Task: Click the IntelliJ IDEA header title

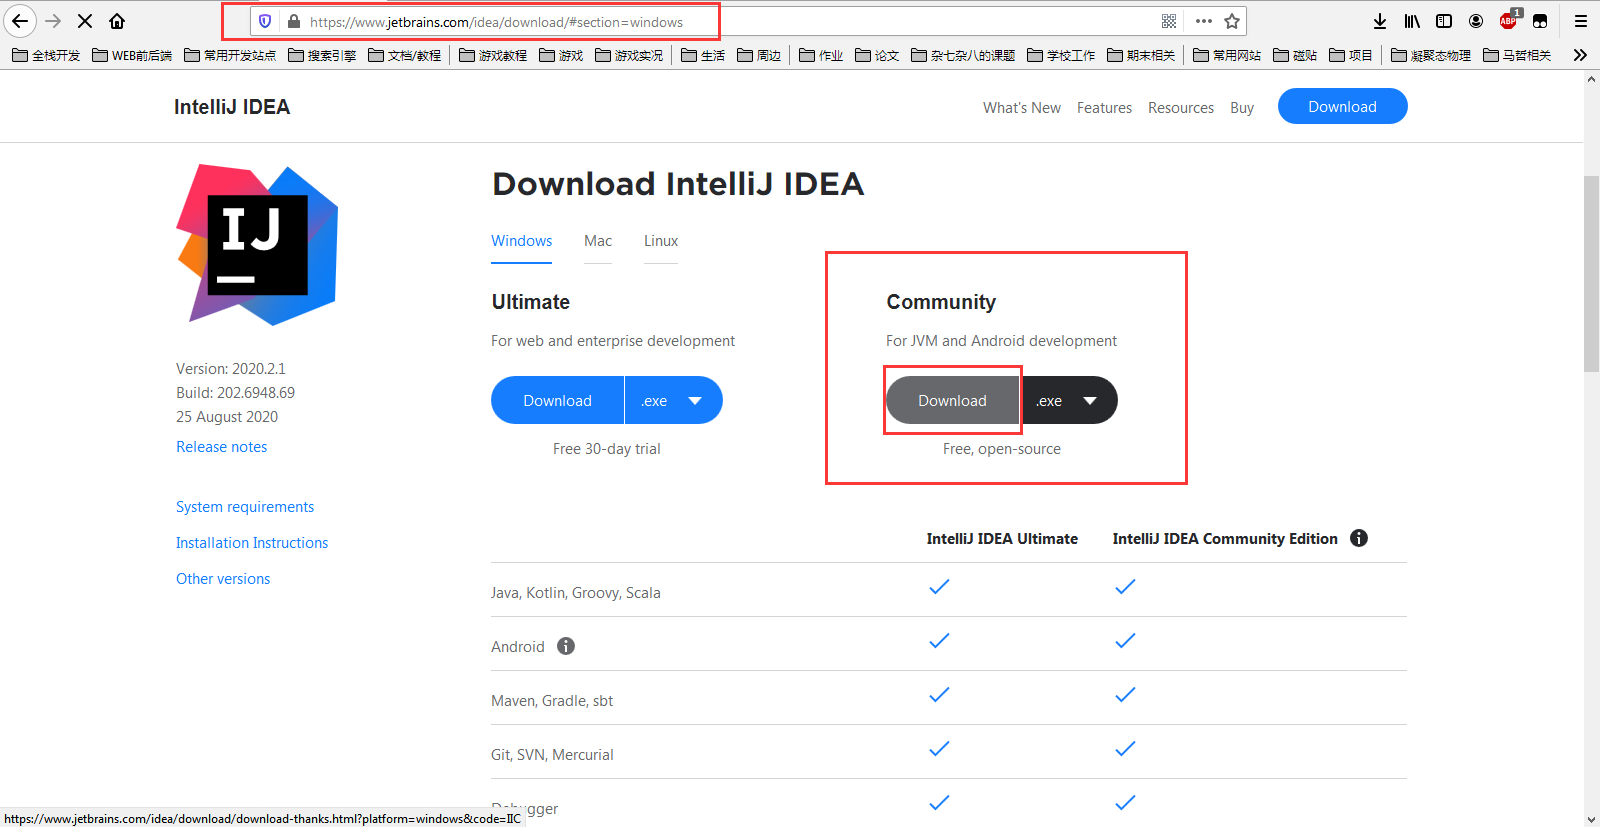Action: click(232, 107)
